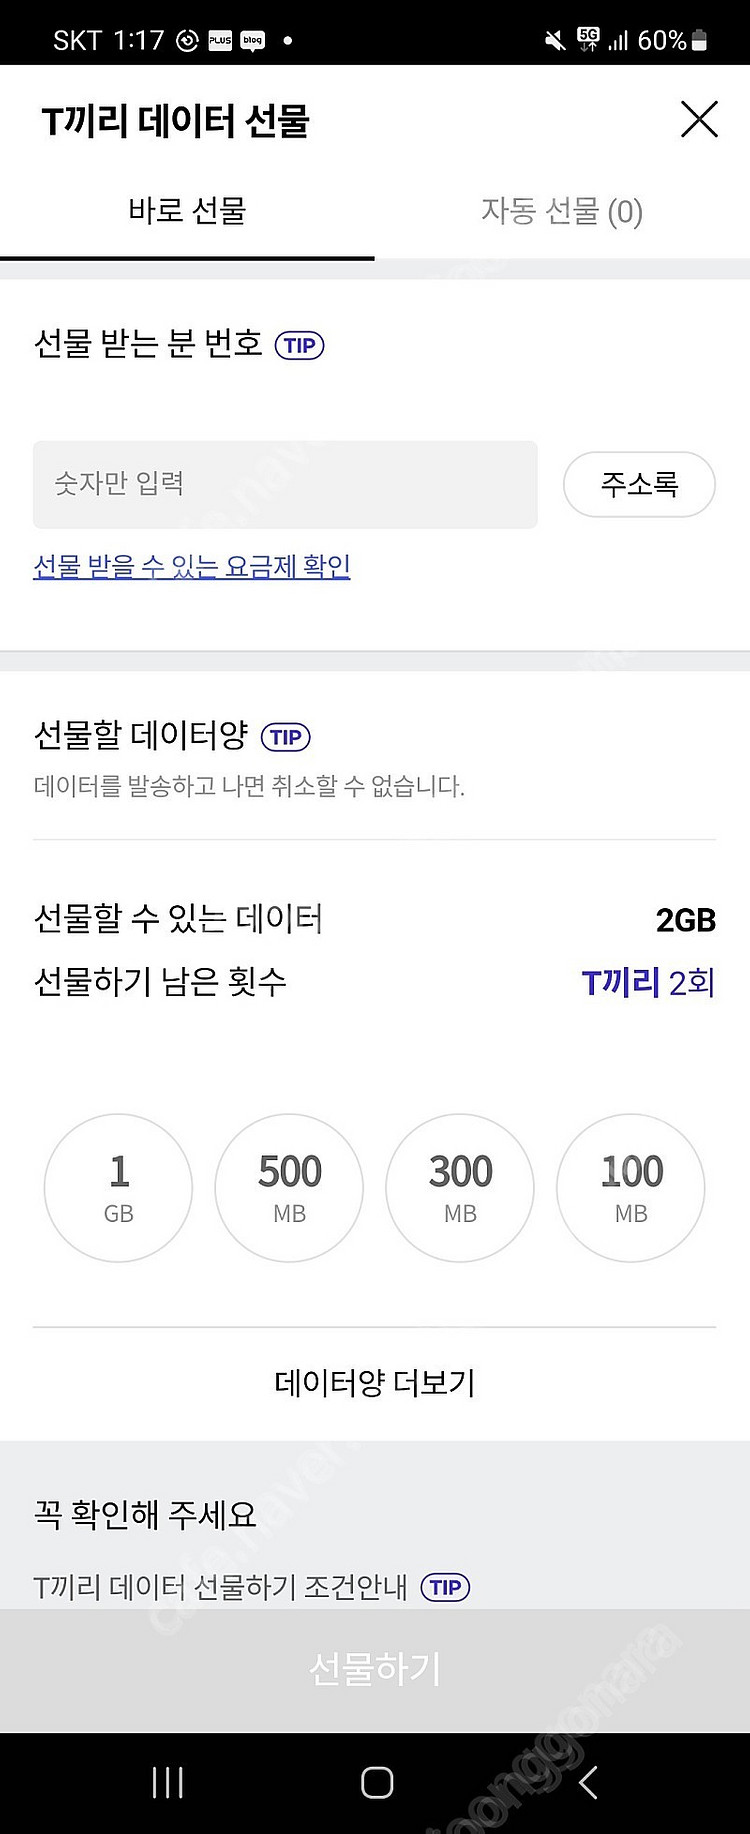This screenshot has width=750, height=1834.
Task: Open the 자동 선물 (0) tab
Action: 561,212
